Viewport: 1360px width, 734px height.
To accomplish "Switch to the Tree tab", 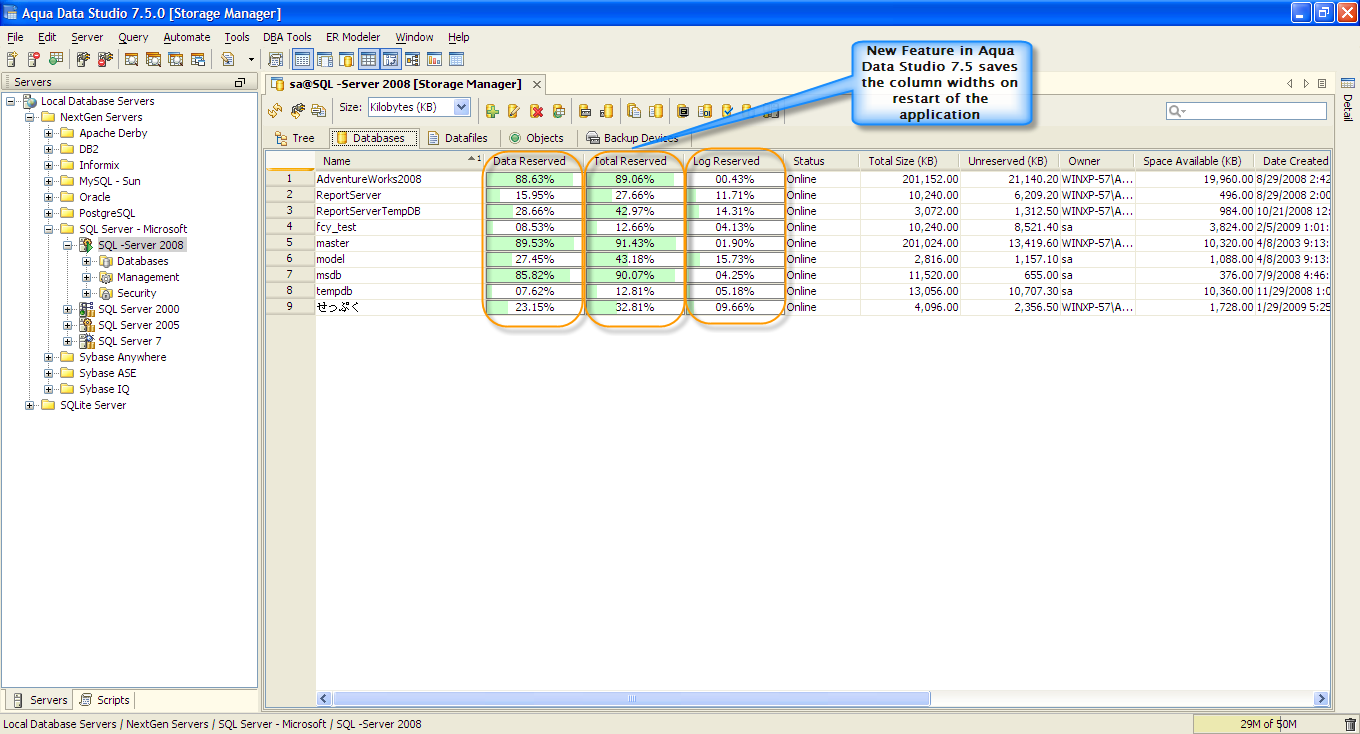I will 293,138.
